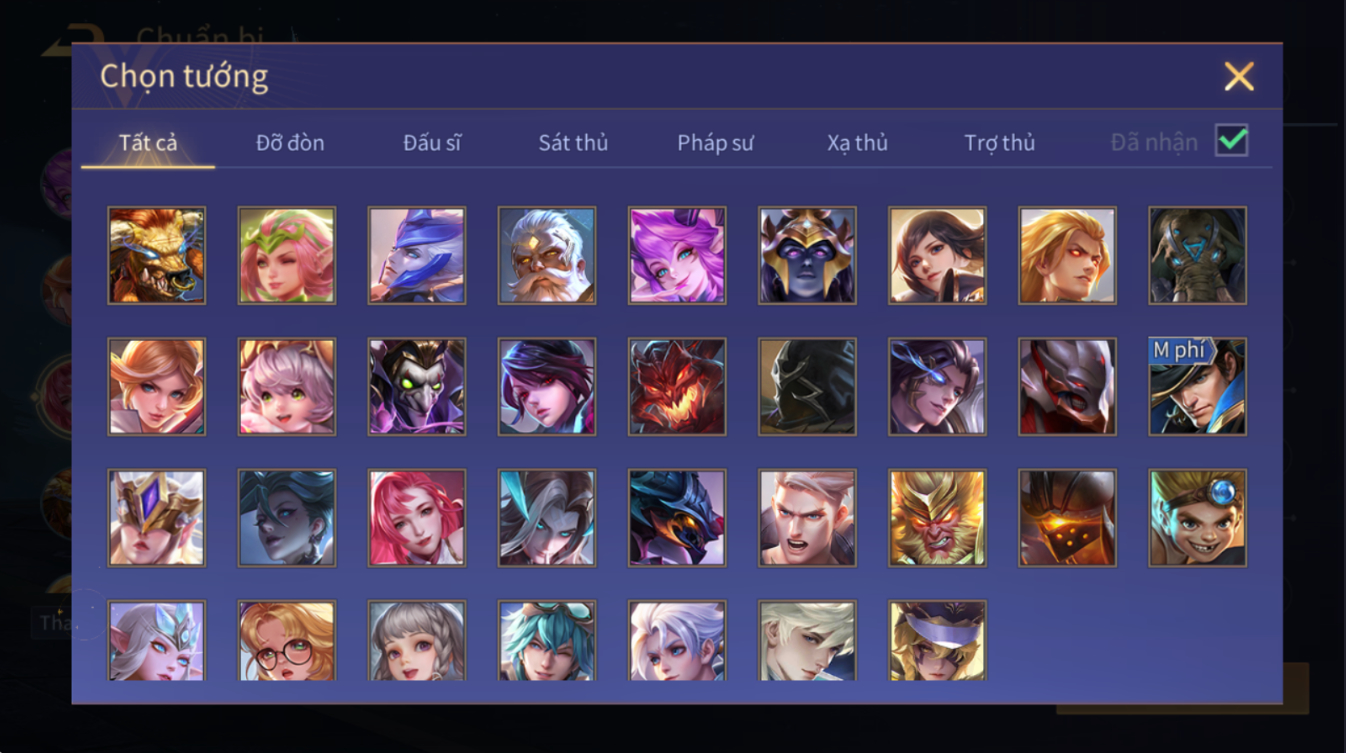1346x753 pixels.
Task: Pick the green-eyed dark jester hero
Action: click(417, 386)
